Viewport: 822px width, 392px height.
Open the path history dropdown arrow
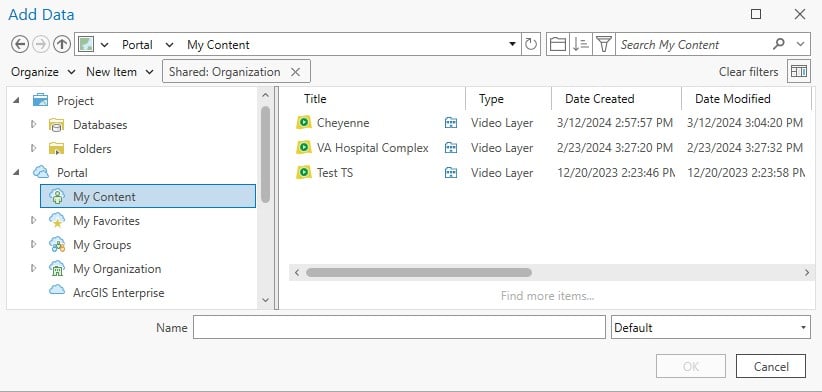coord(513,44)
